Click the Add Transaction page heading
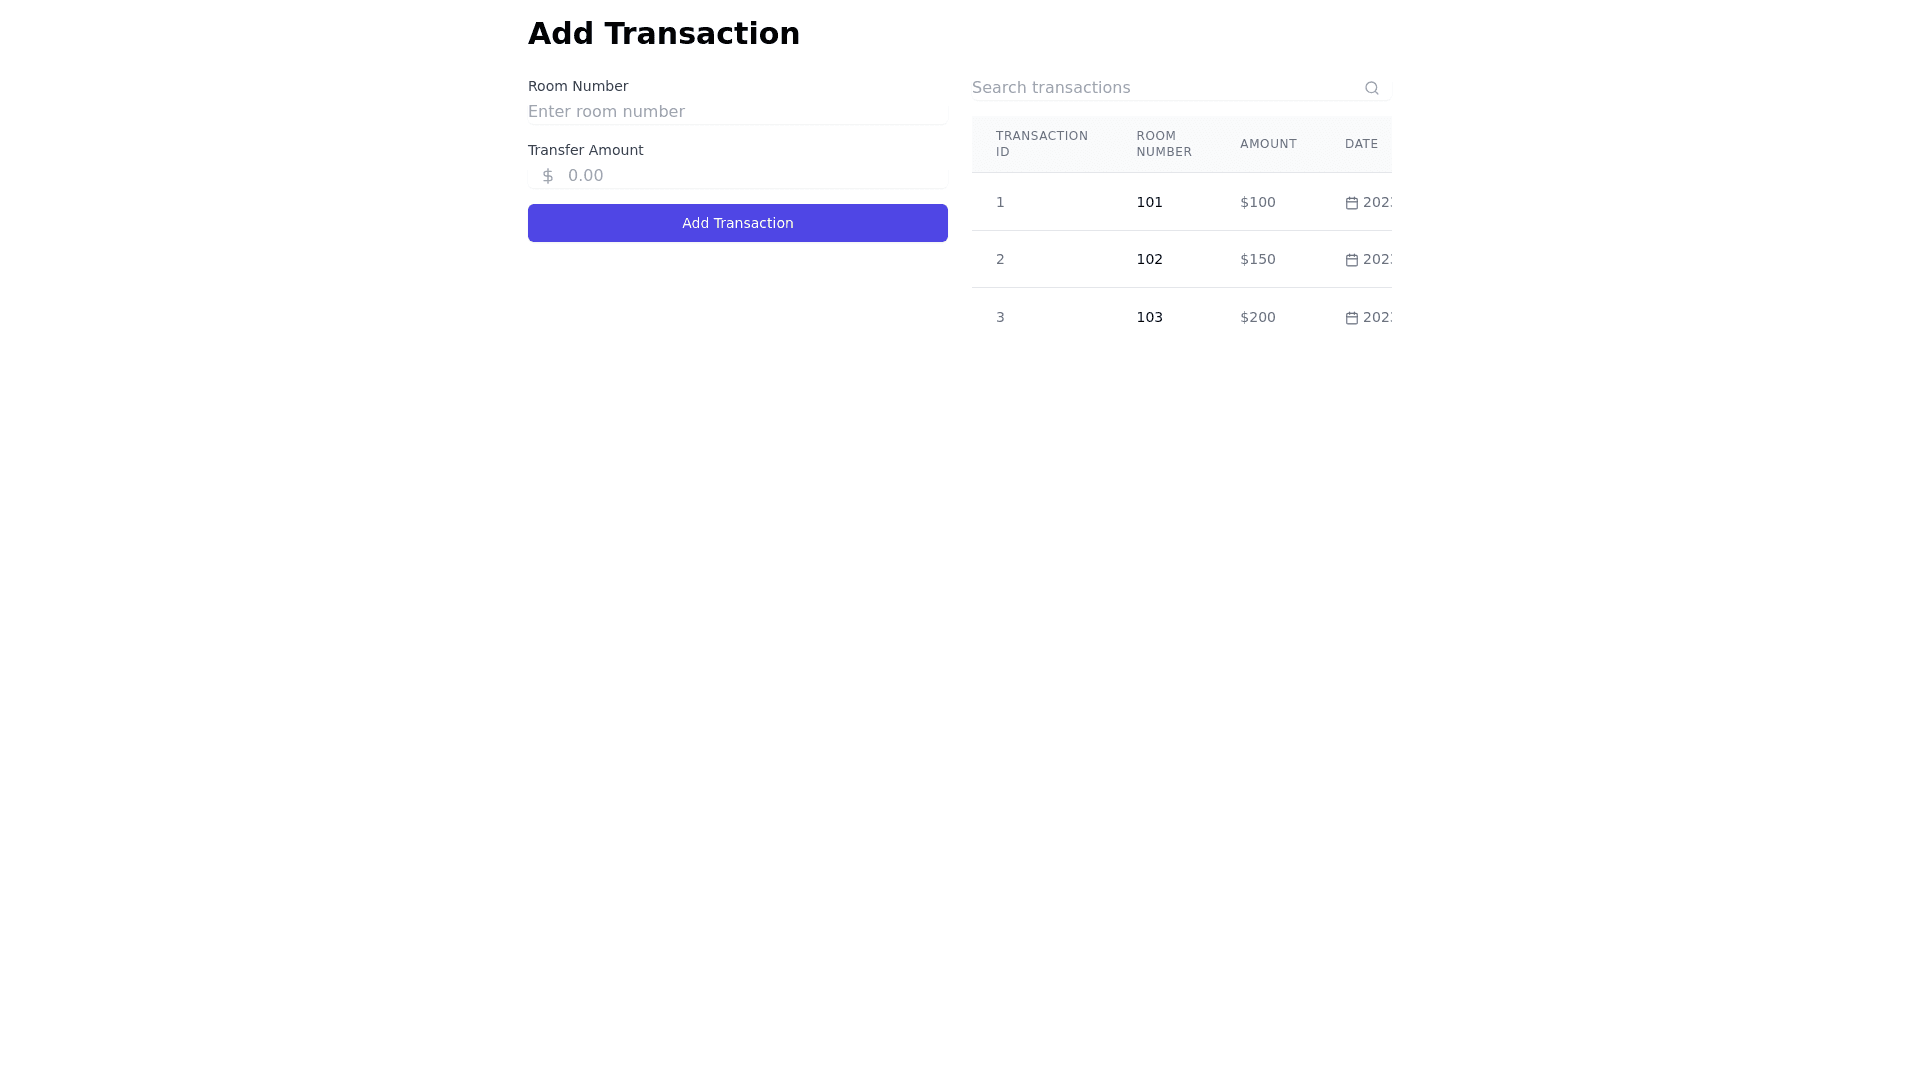This screenshot has height=1080, width=1920. [x=663, y=34]
